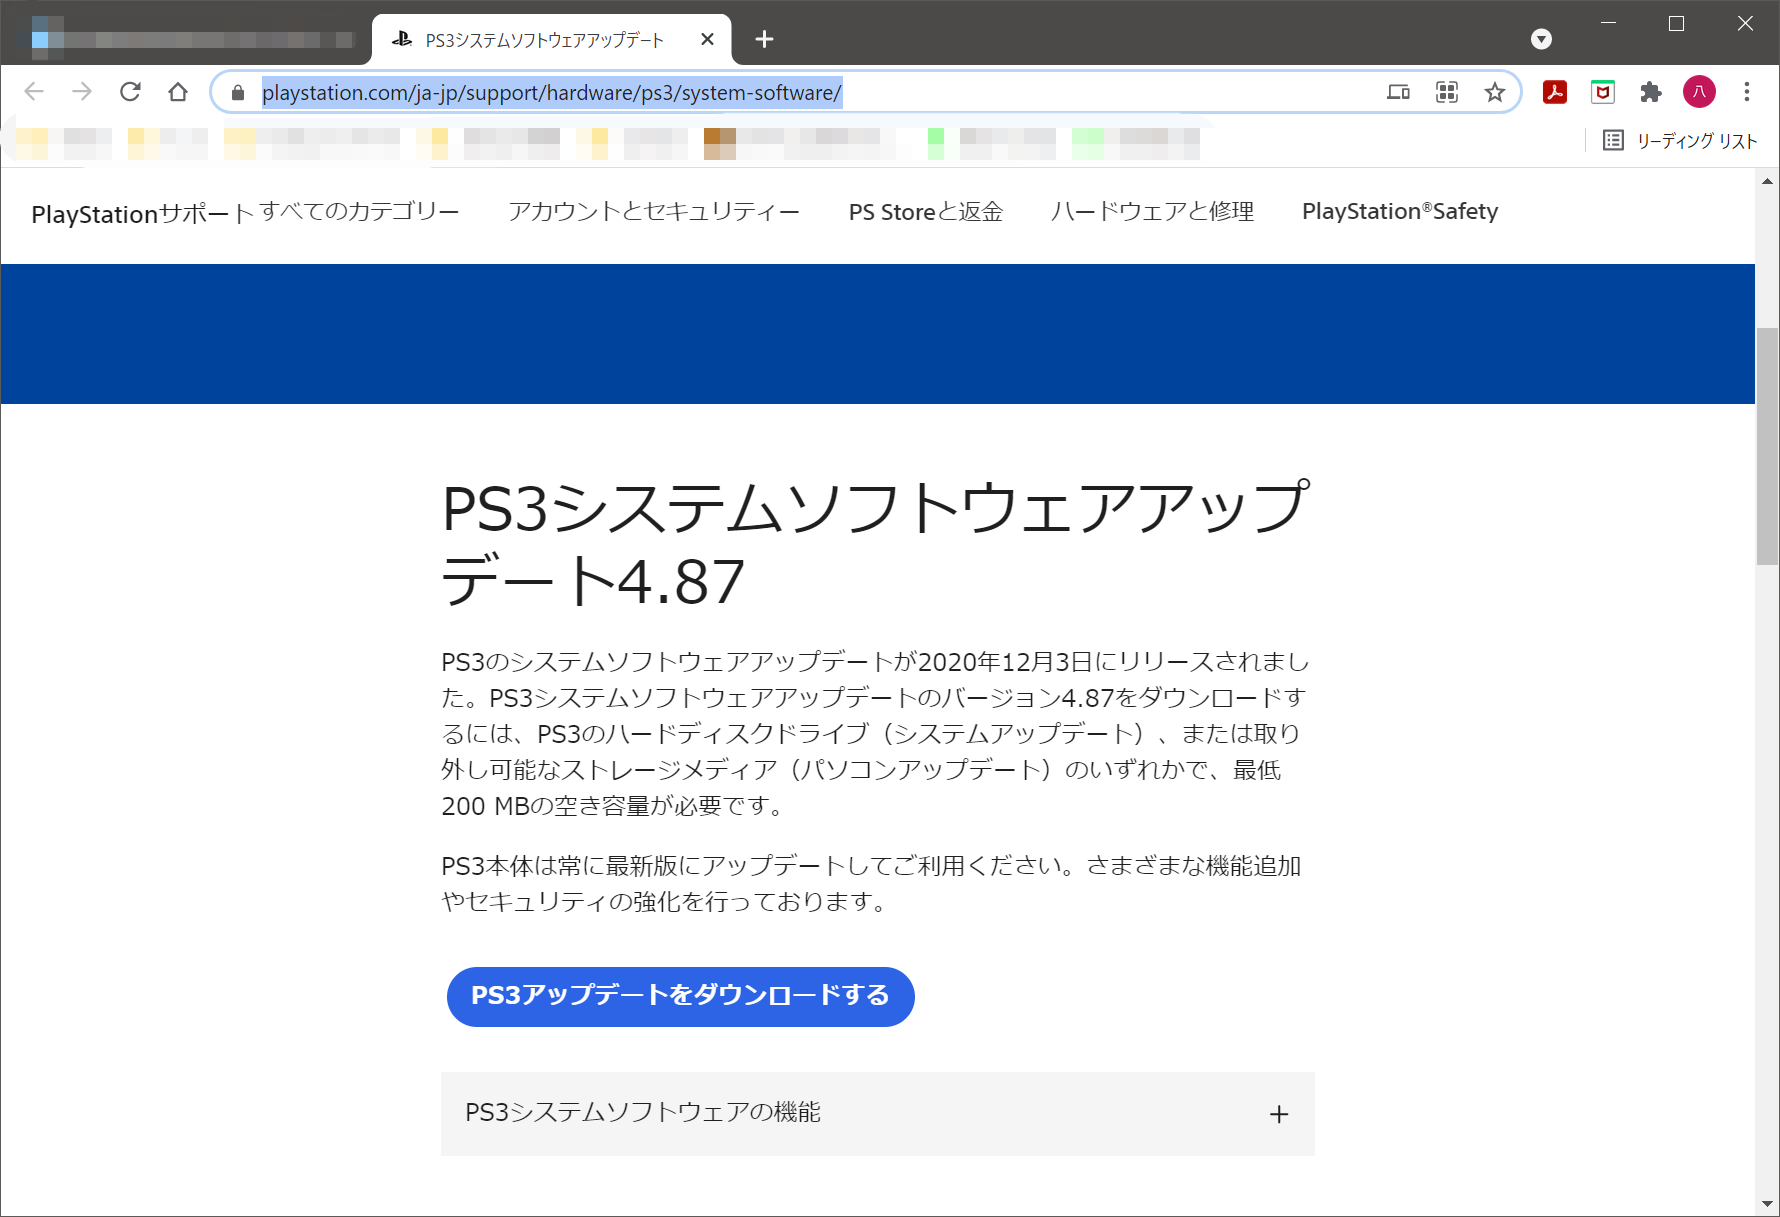The image size is (1780, 1217).
Task: Bookmark this page with the star icon
Action: pos(1495,93)
